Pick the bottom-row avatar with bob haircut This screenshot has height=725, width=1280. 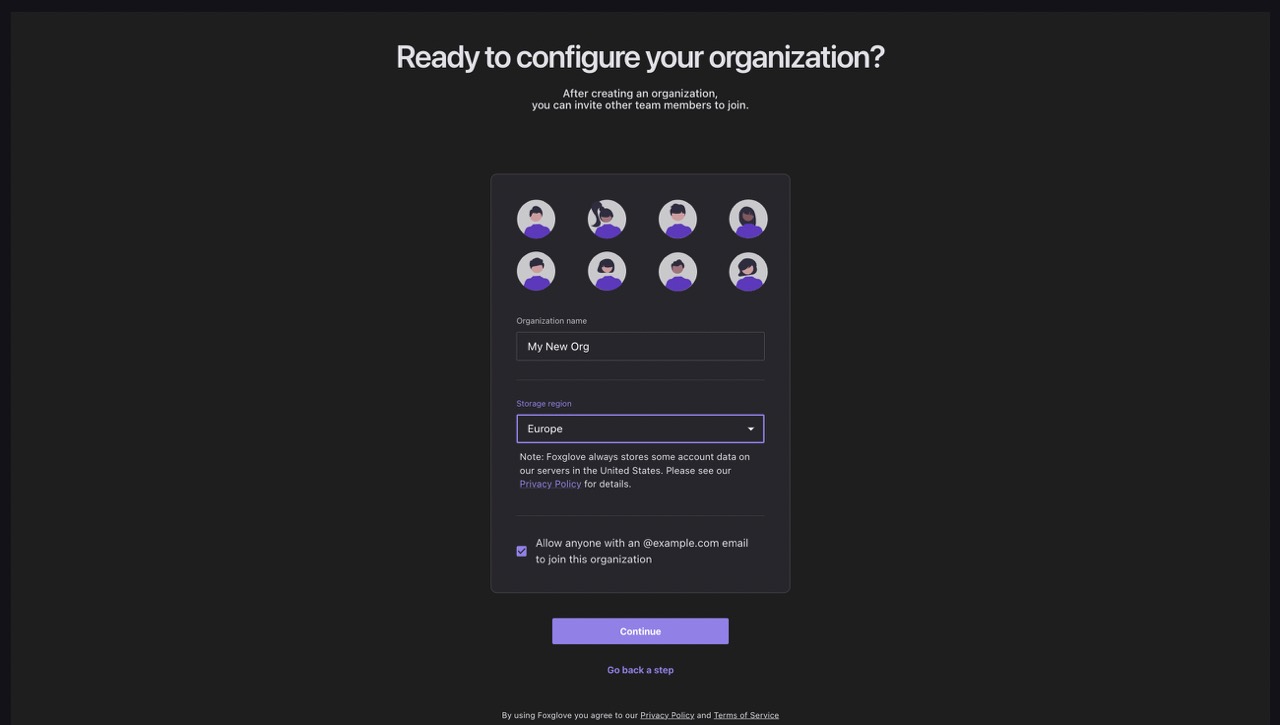(607, 271)
